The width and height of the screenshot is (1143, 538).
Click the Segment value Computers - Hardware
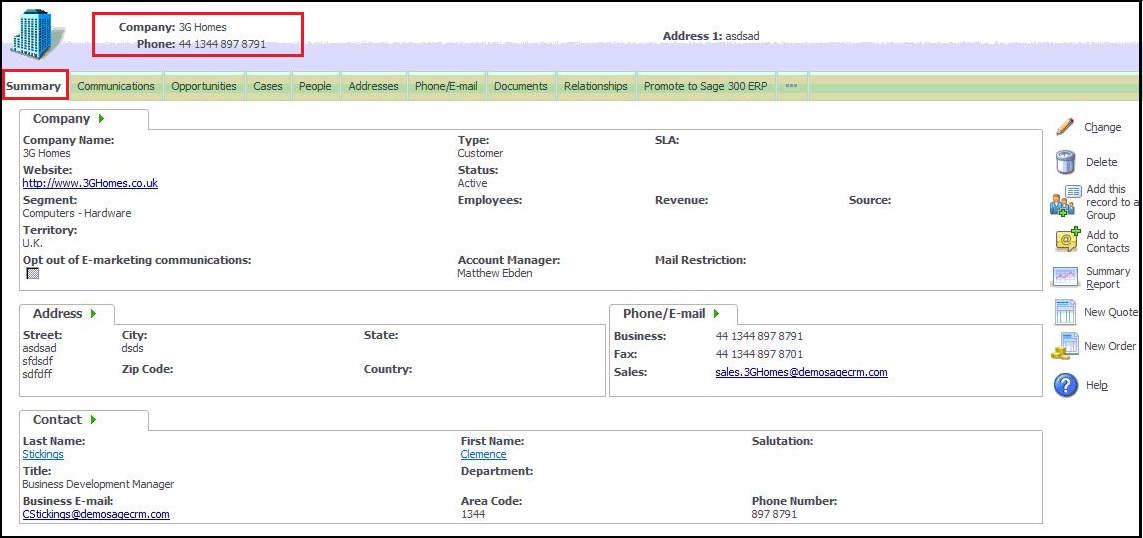click(x=77, y=213)
